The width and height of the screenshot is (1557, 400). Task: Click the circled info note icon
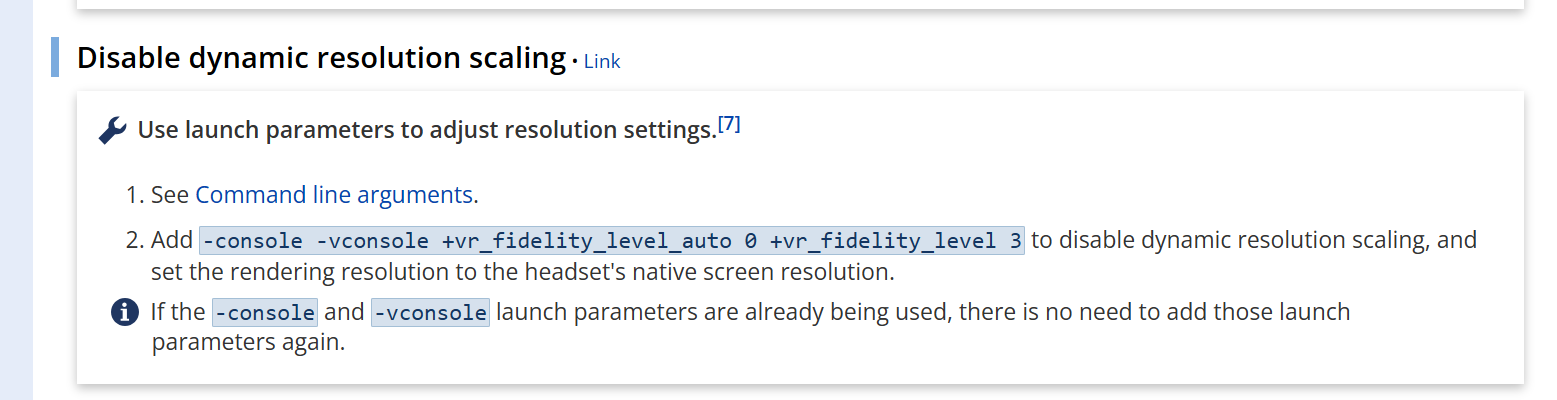tap(123, 313)
